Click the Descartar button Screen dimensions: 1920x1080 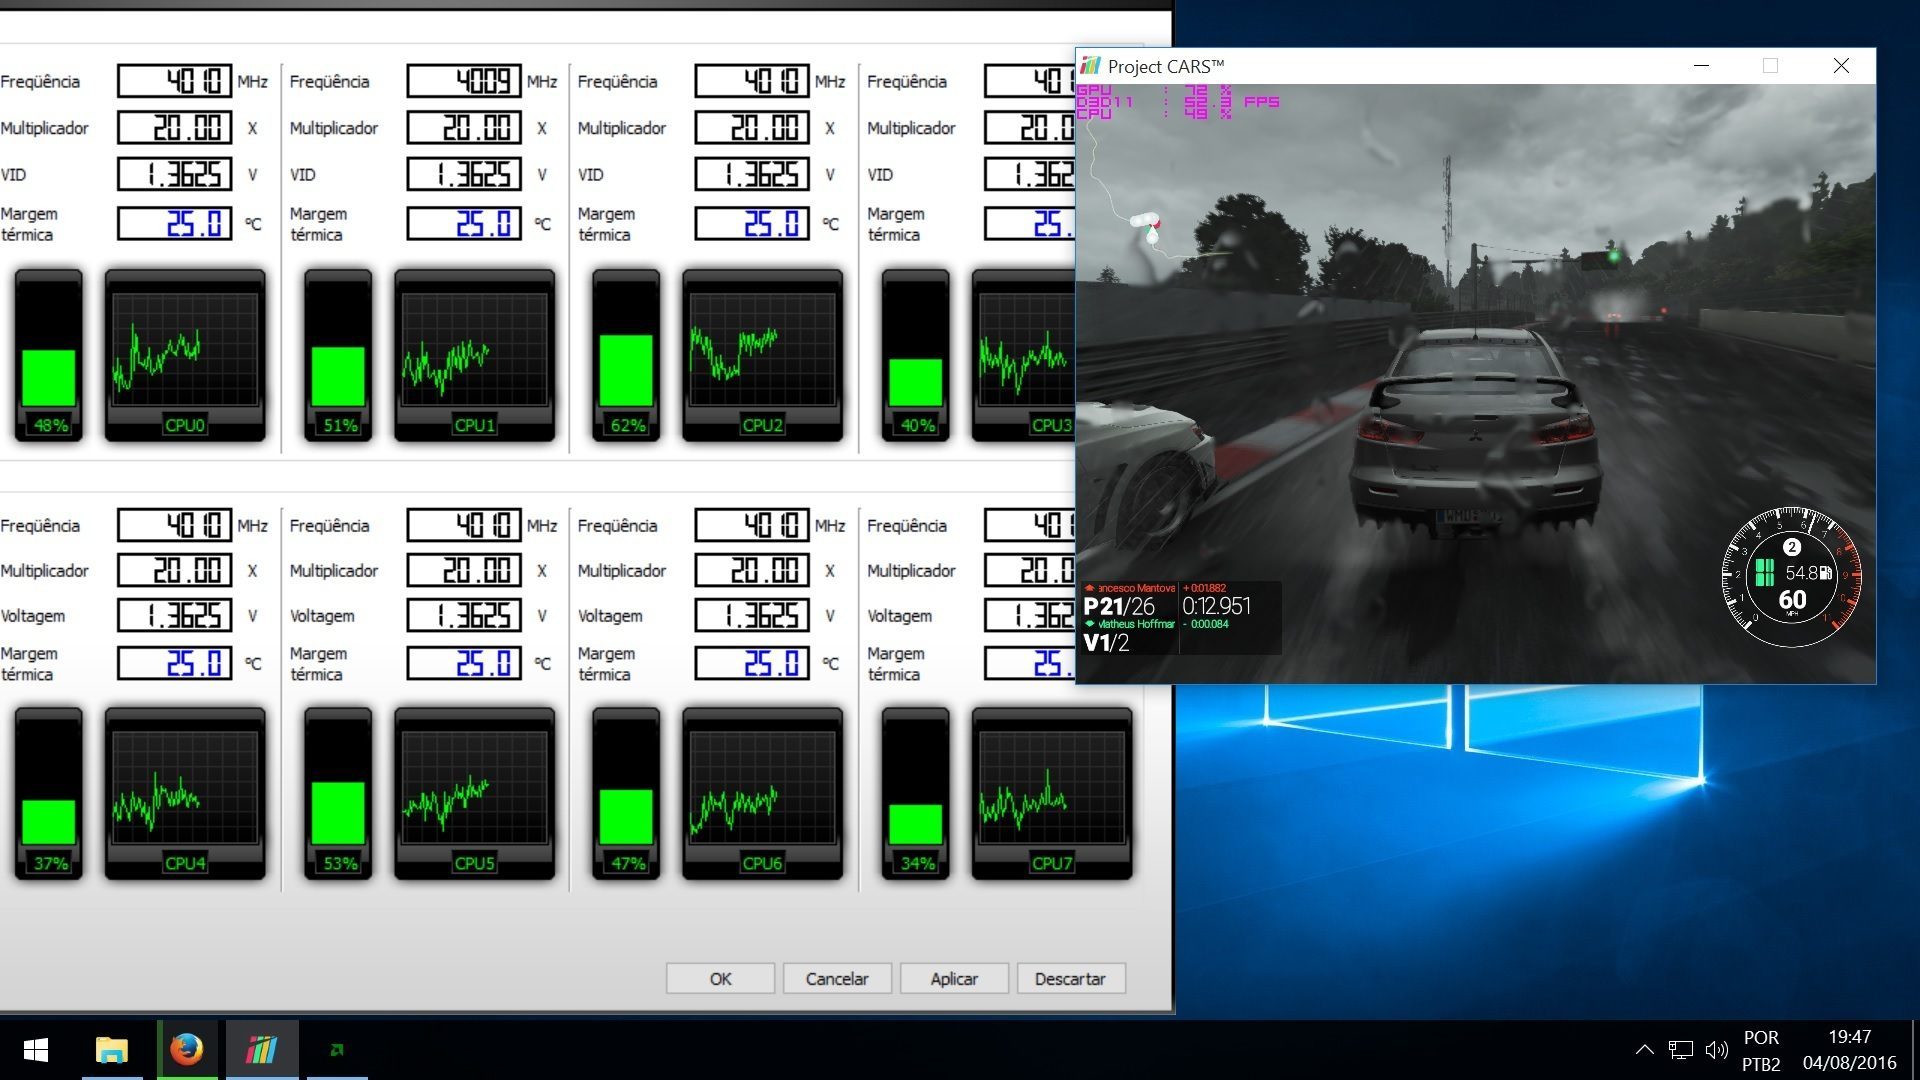[1071, 979]
